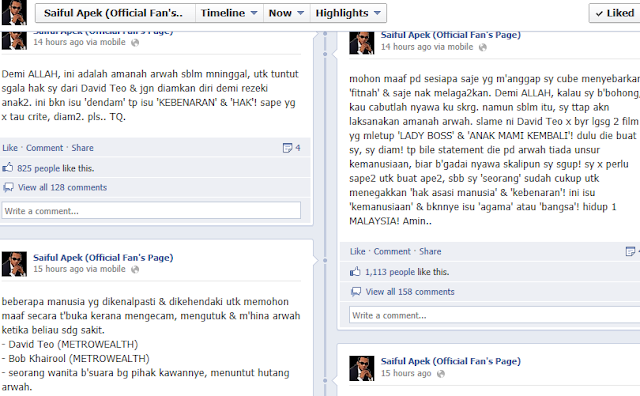
Task: View all 128 comments
Action: 62,187
